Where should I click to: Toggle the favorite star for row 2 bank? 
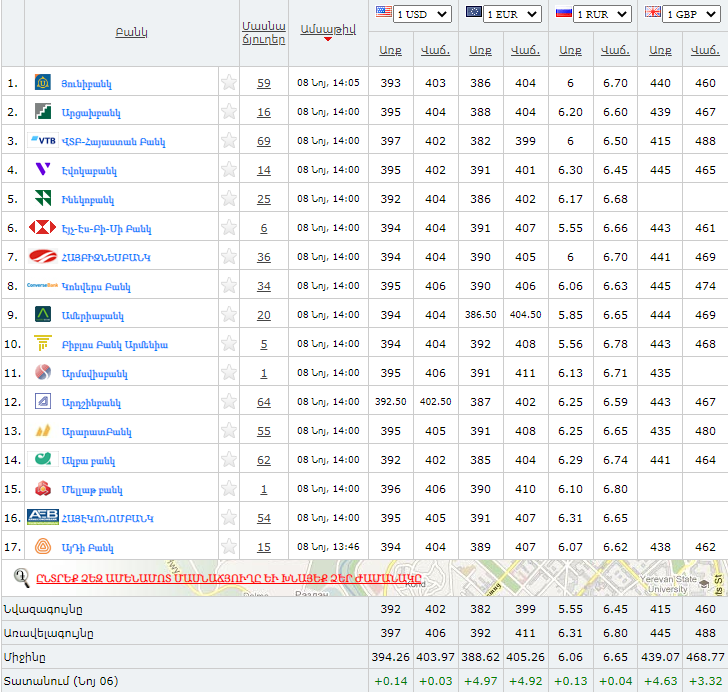pos(229,111)
